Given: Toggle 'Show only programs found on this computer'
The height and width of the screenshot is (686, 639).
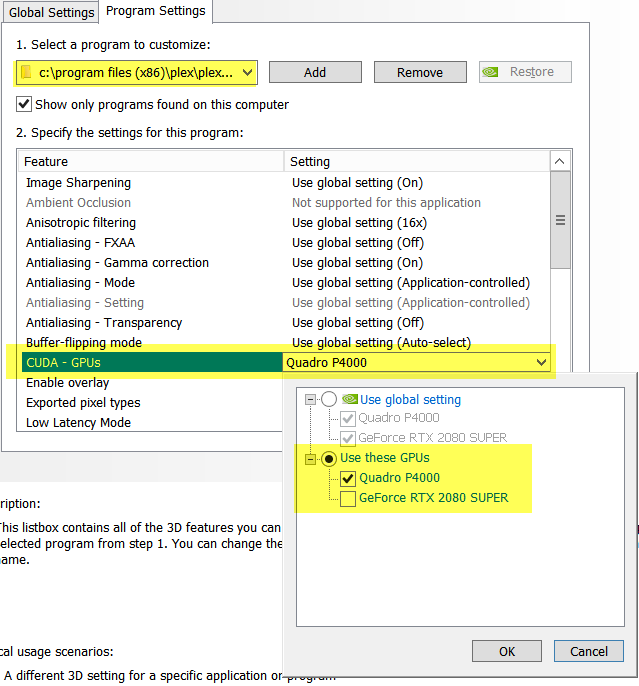Looking at the screenshot, I should click(24, 105).
